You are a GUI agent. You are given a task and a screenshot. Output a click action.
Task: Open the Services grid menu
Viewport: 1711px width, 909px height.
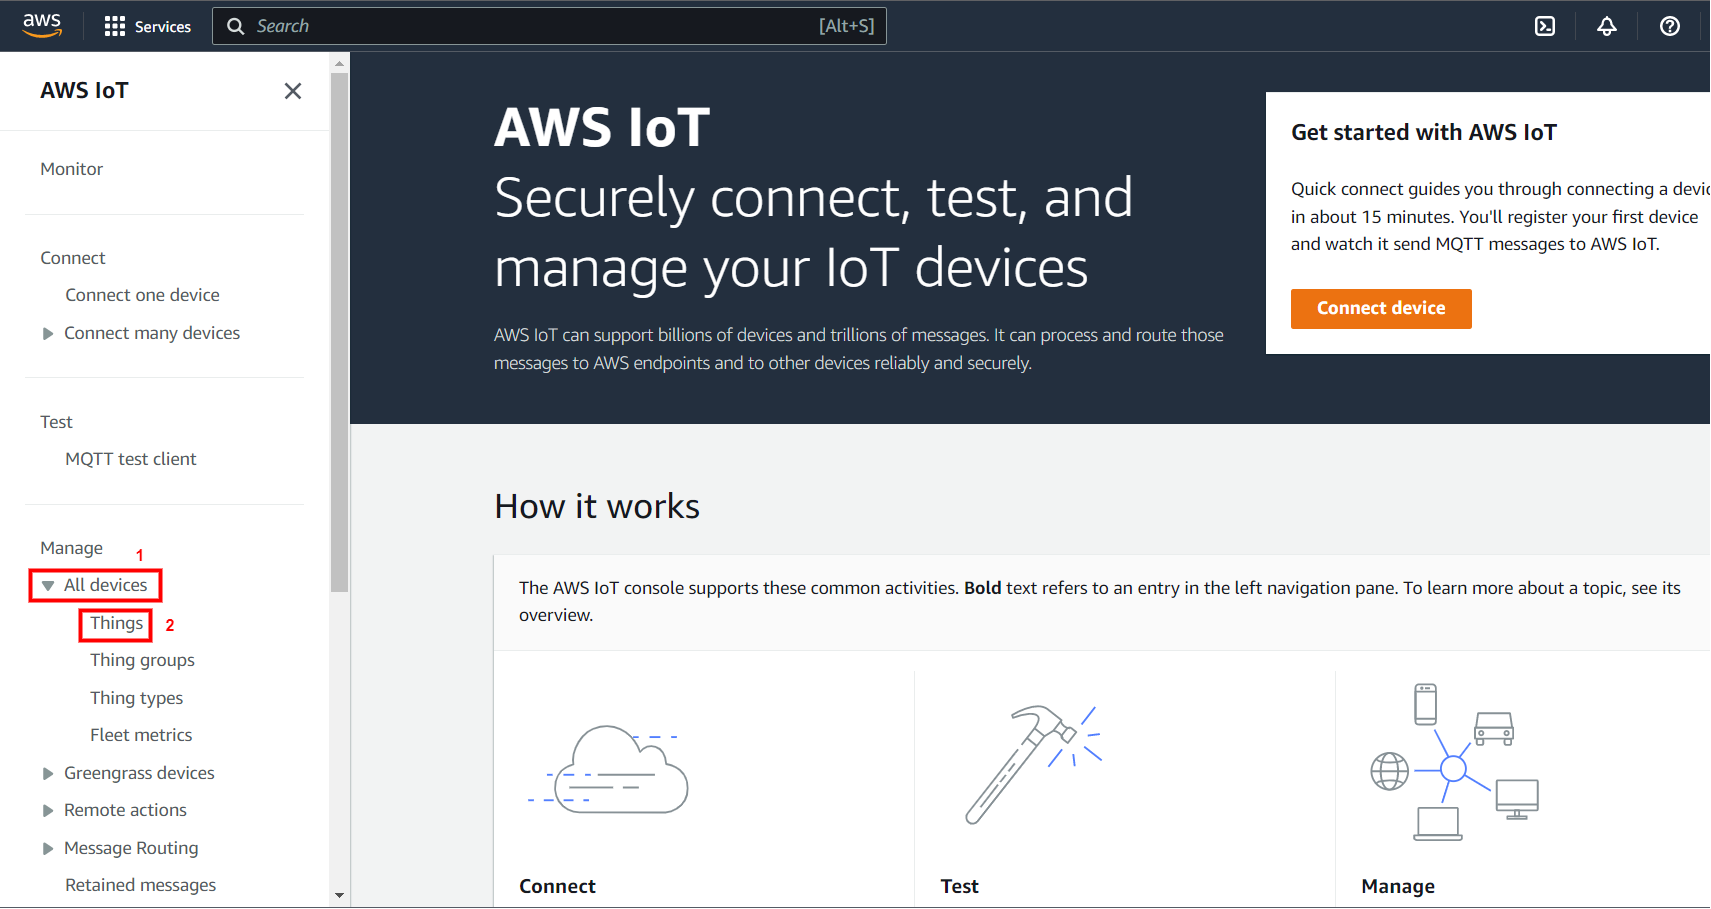tap(147, 26)
